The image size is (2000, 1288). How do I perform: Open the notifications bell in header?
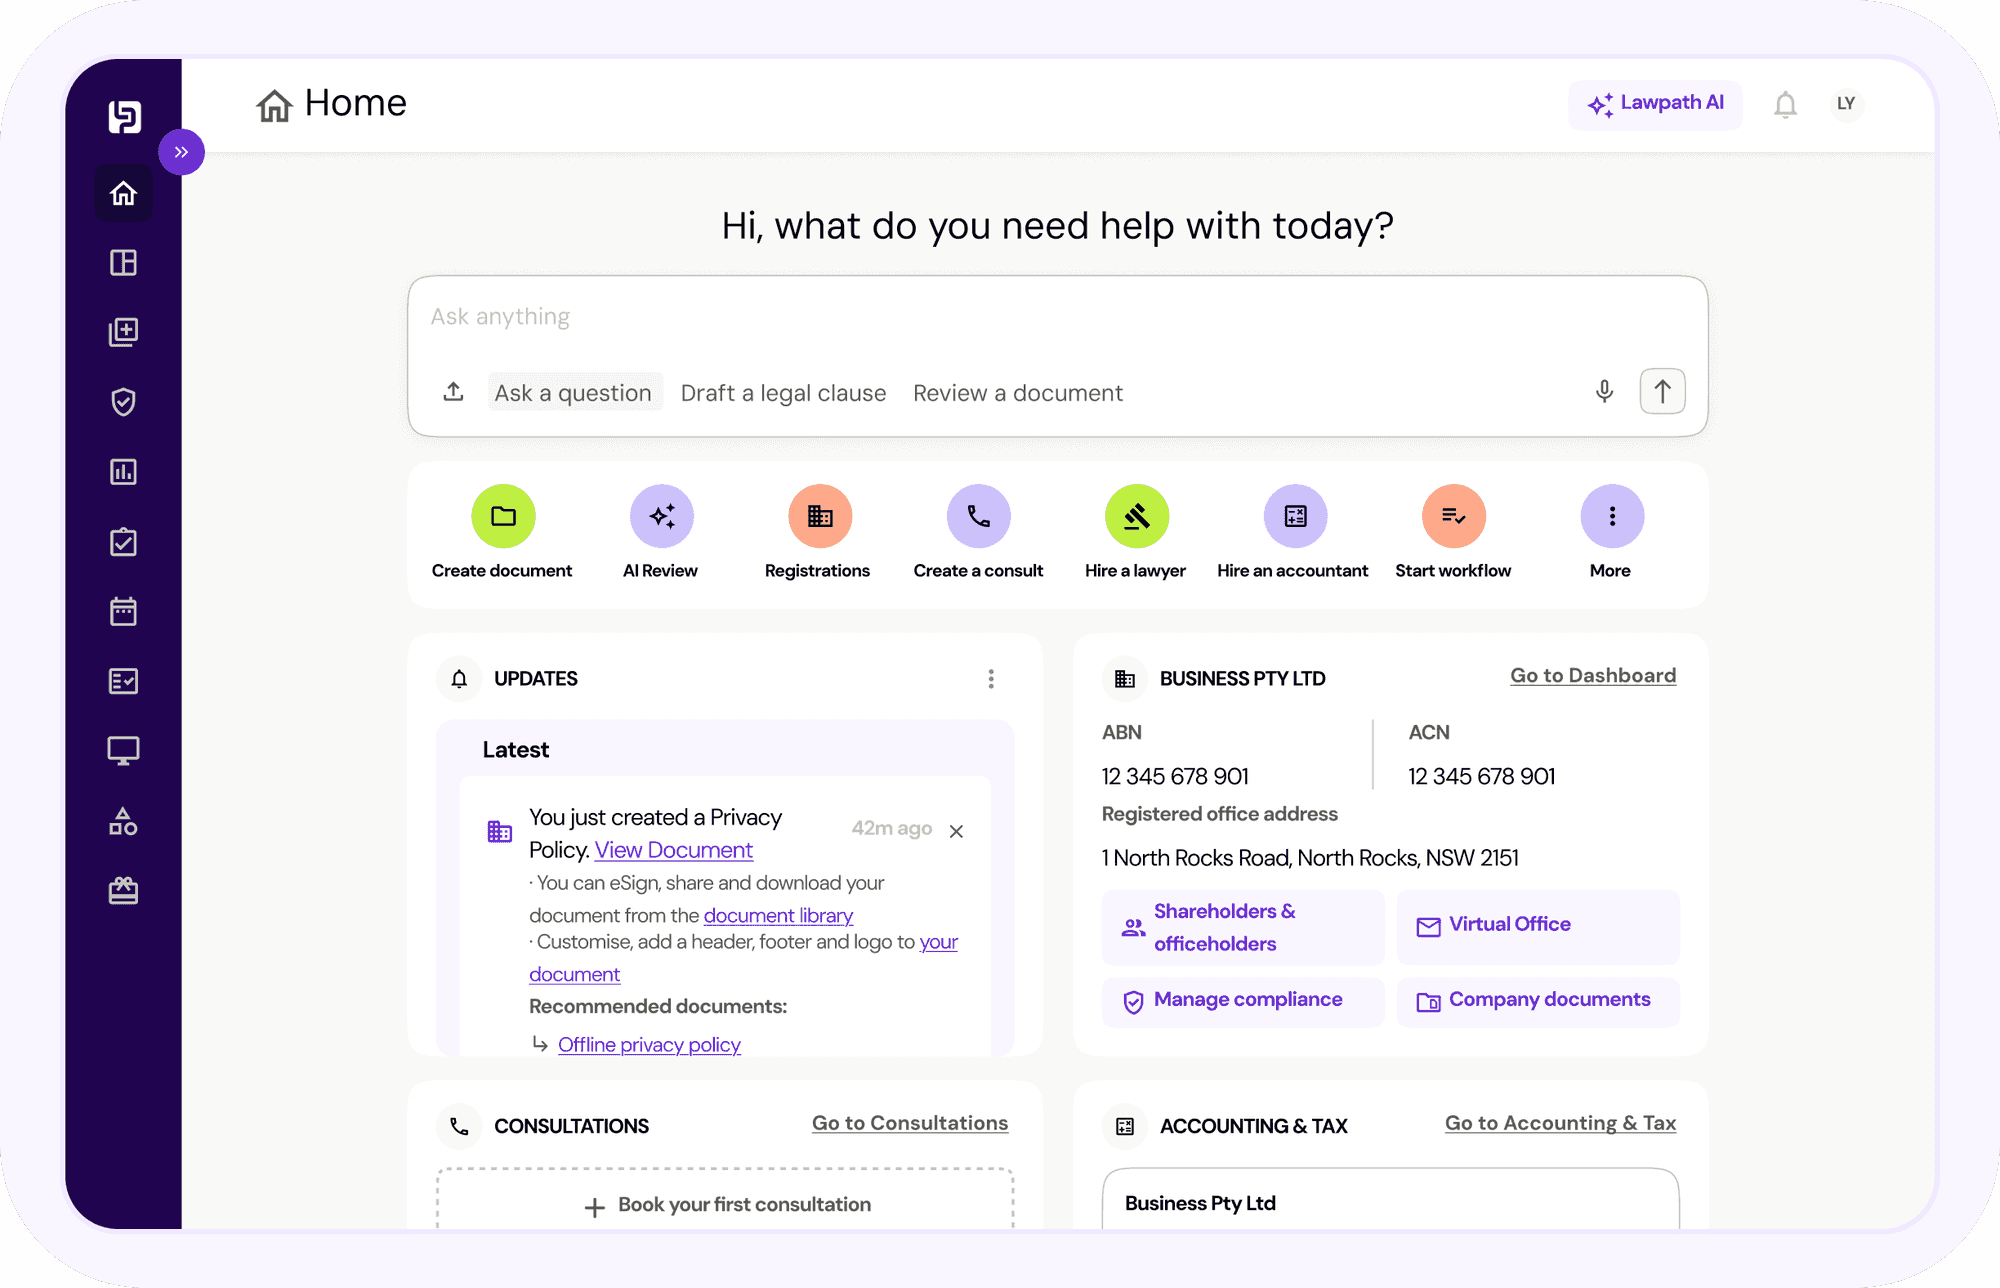[1785, 104]
